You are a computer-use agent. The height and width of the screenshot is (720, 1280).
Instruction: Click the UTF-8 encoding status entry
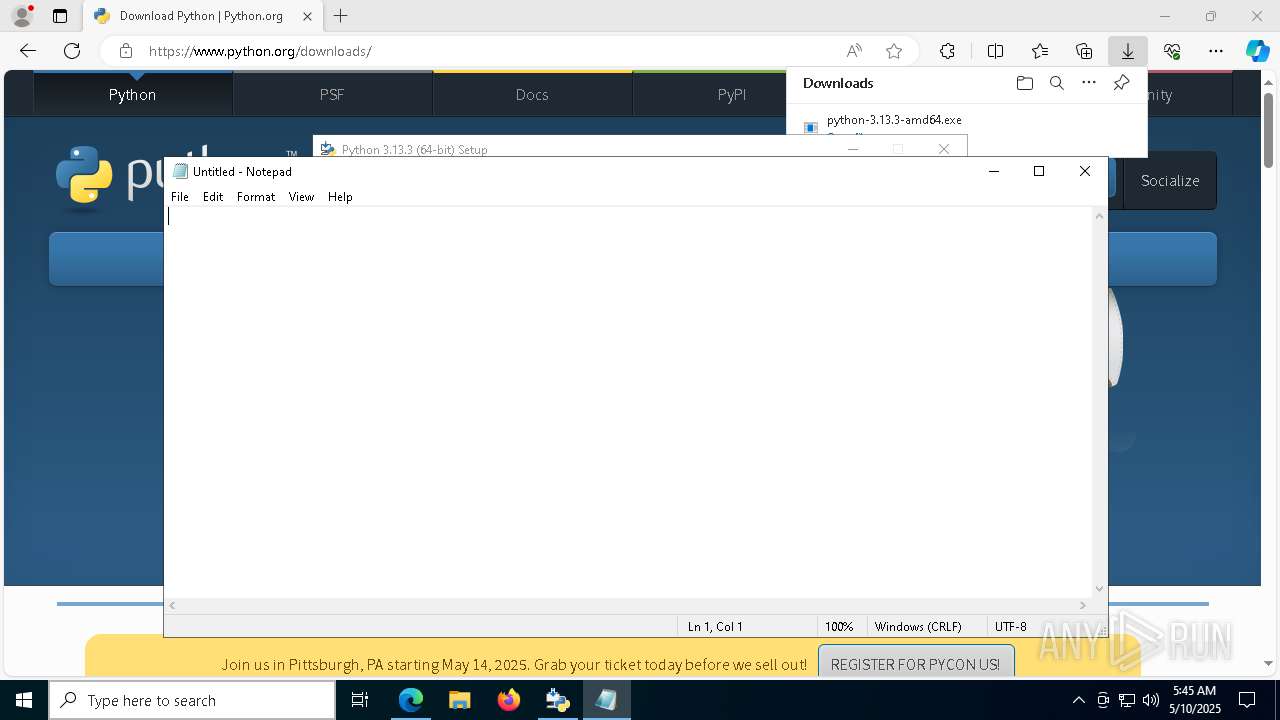[1011, 627]
